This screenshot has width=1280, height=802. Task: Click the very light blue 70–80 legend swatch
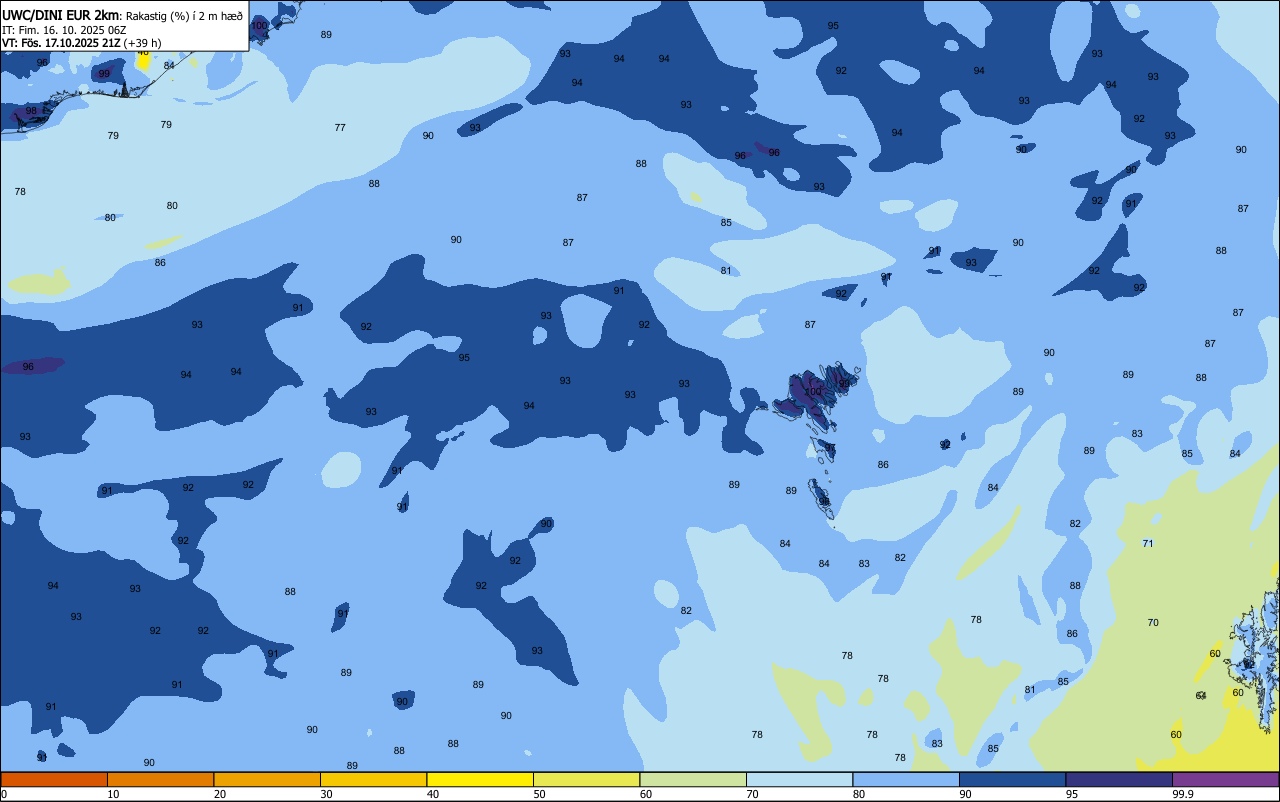[799, 779]
